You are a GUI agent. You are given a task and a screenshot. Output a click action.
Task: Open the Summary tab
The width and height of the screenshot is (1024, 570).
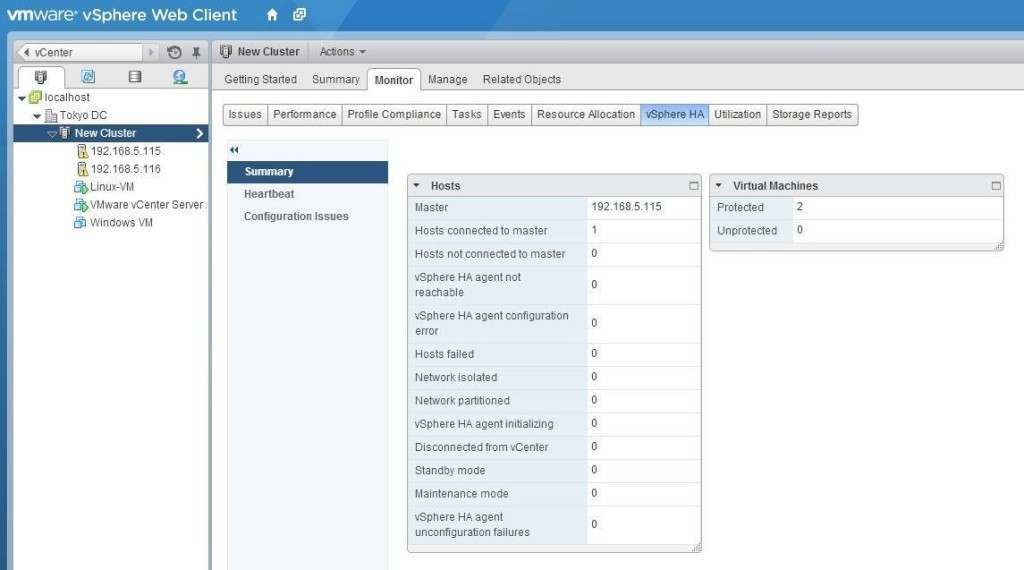[336, 79]
